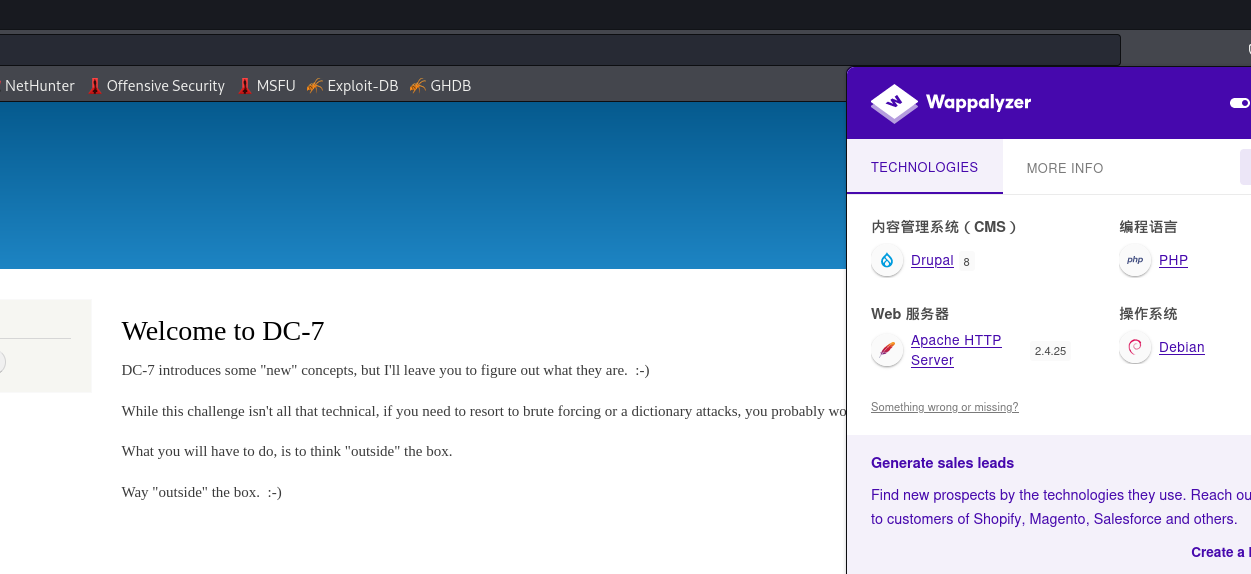Toggle the Wappalyzer enable switch
1251x574 pixels.
point(1240,103)
